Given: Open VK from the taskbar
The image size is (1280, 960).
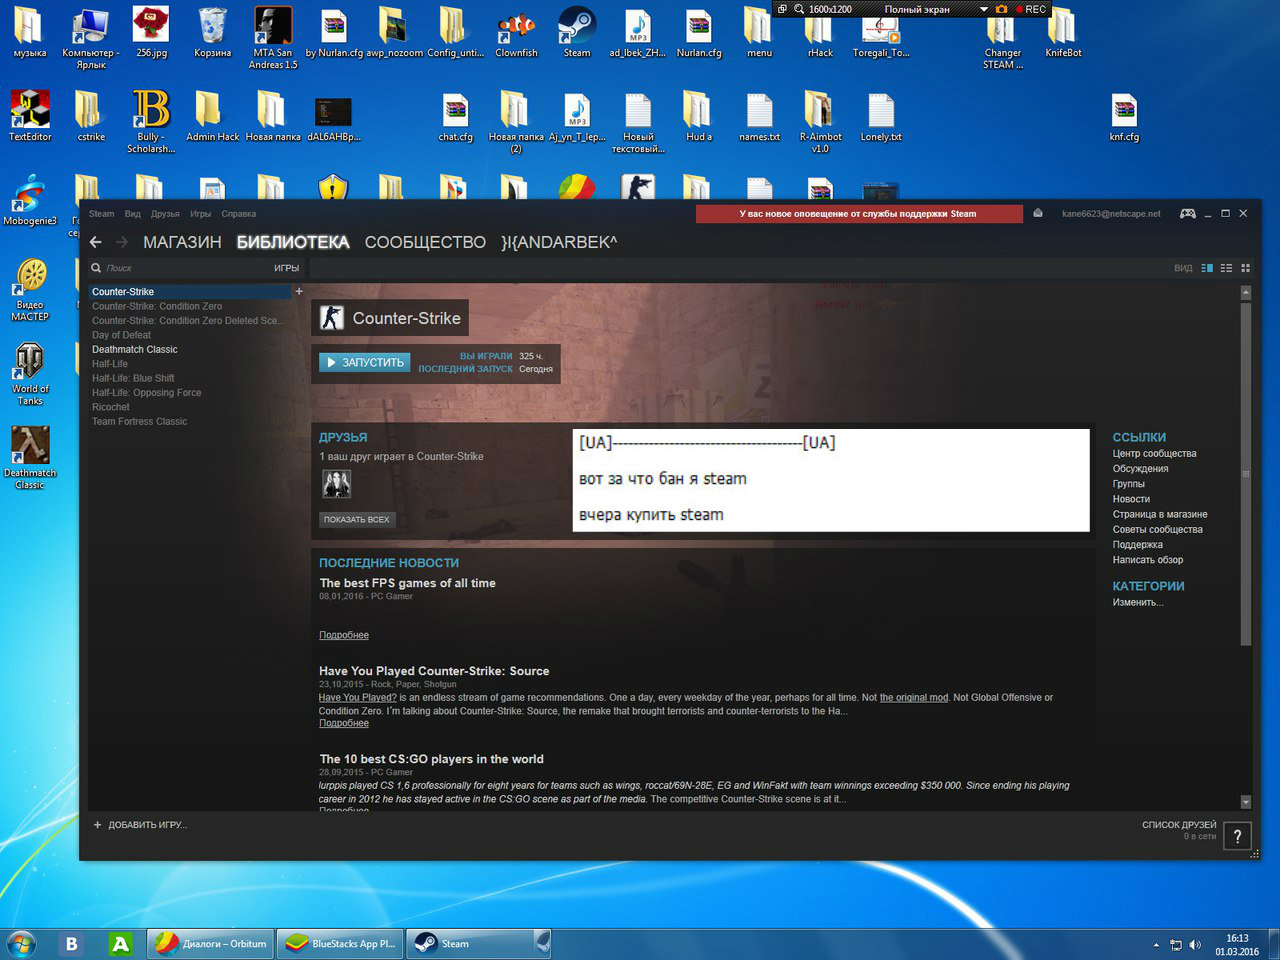Looking at the screenshot, I should click(71, 943).
